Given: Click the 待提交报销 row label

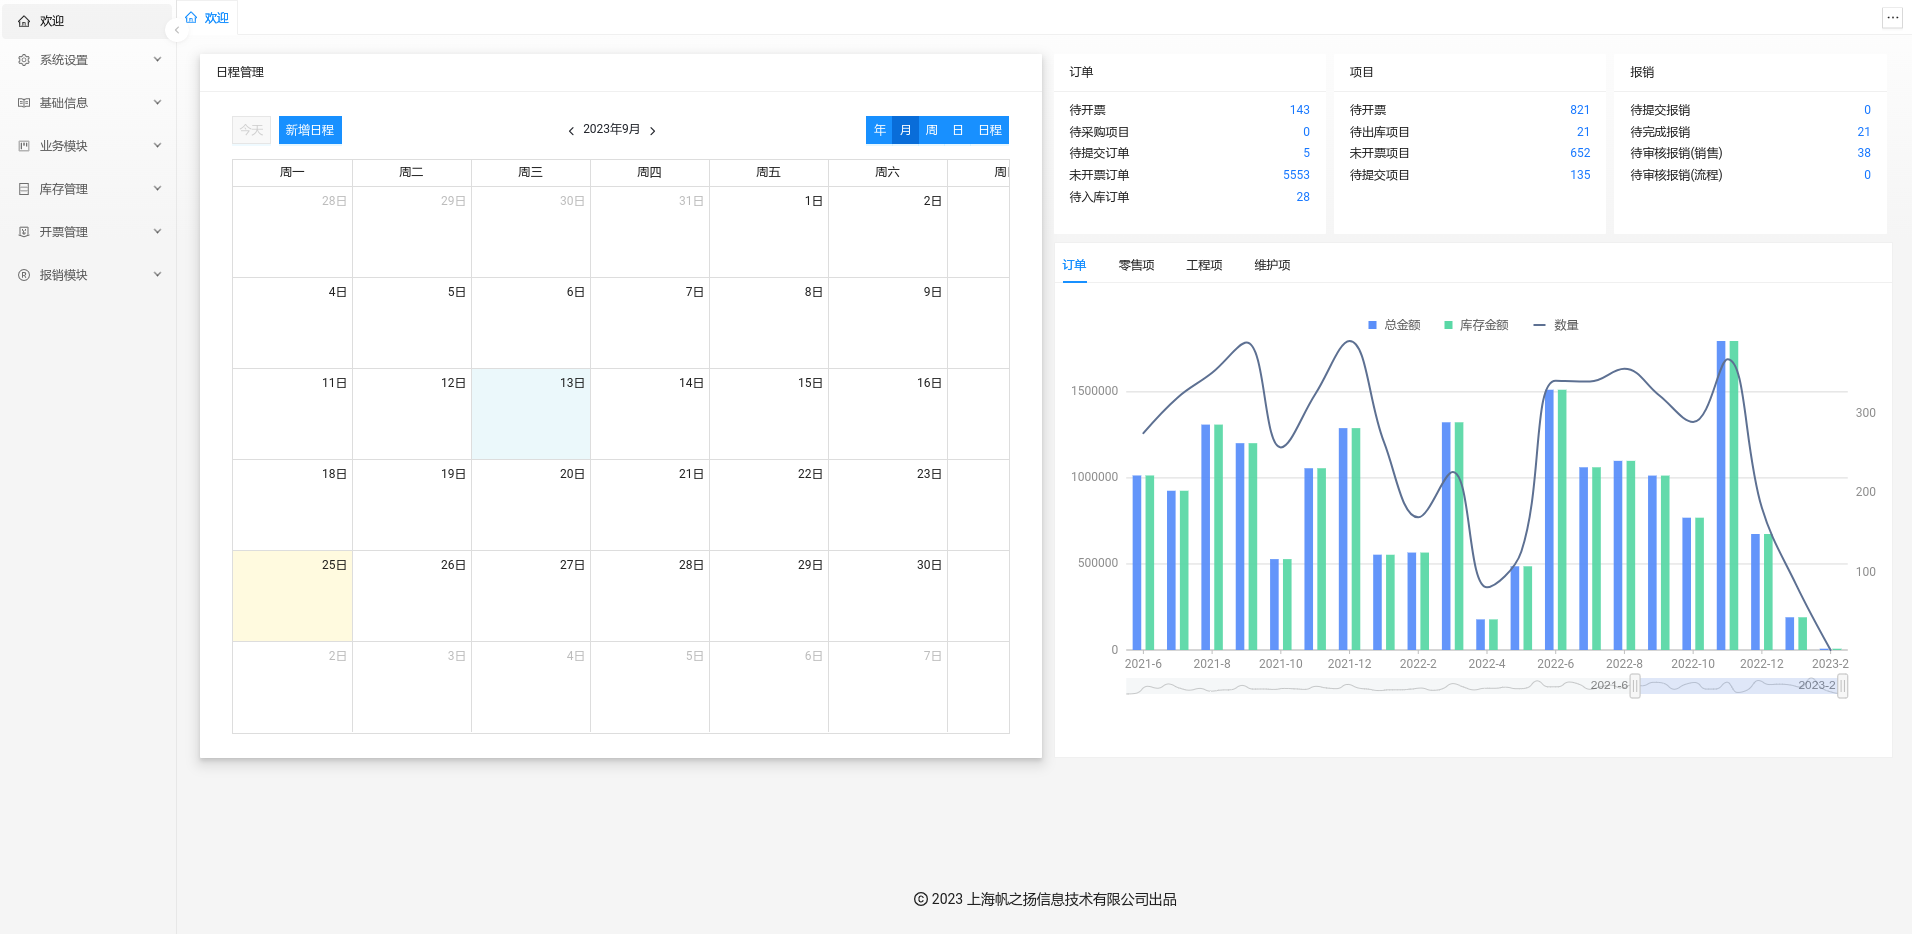Looking at the screenshot, I should pos(1660,110).
